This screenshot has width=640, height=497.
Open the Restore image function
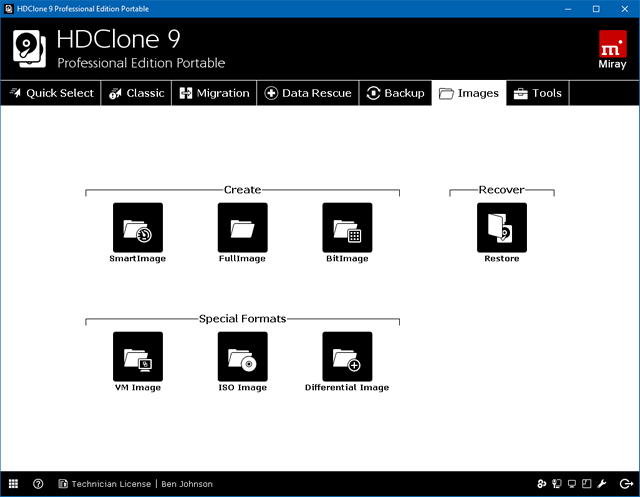pos(501,228)
